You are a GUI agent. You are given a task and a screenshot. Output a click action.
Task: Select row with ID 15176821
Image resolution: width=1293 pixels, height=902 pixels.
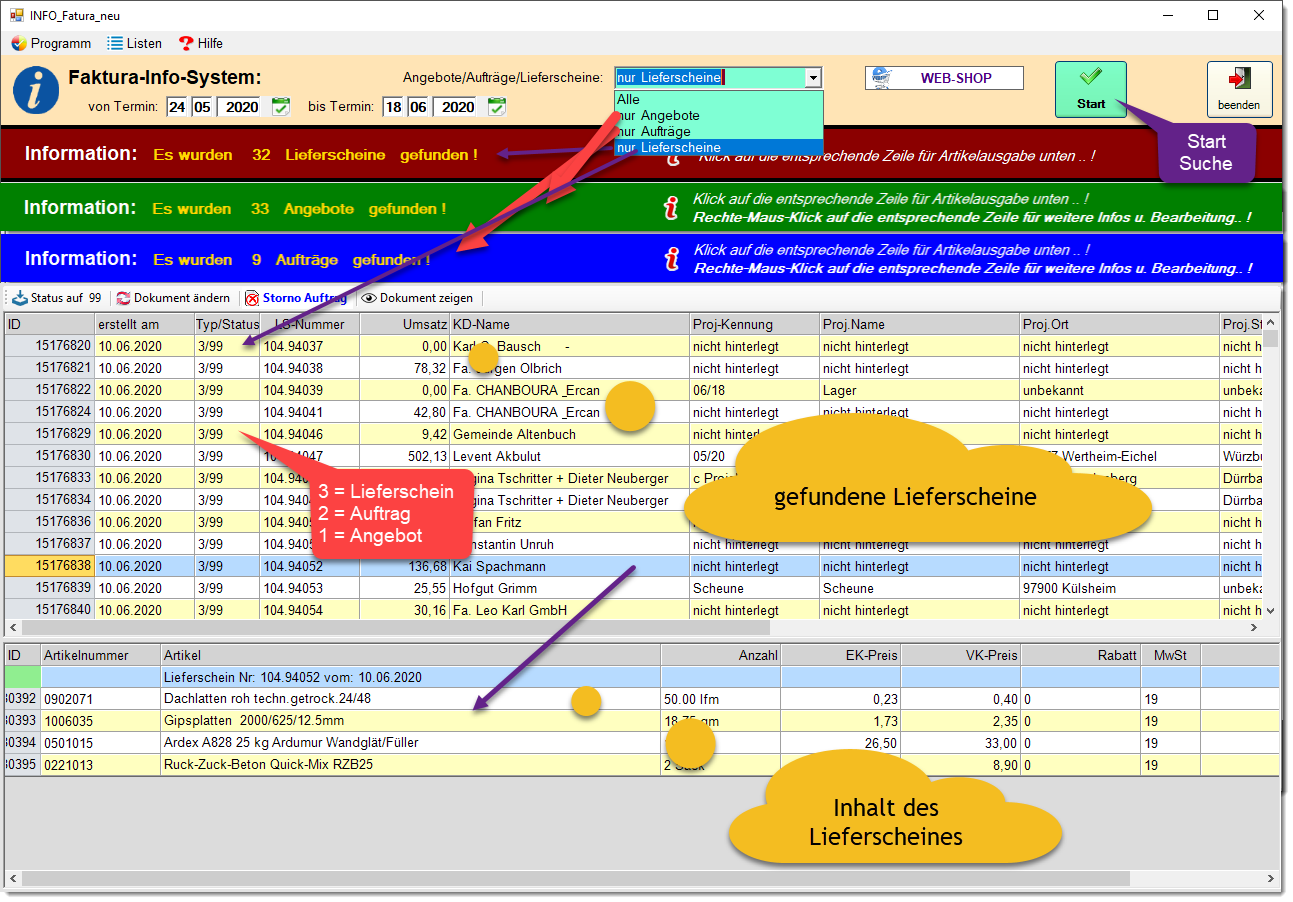pos(633,368)
